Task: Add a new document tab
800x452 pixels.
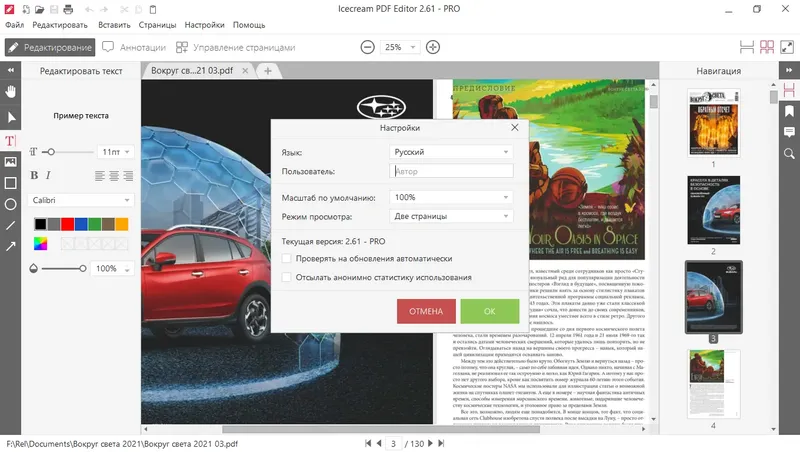Action: tap(268, 71)
